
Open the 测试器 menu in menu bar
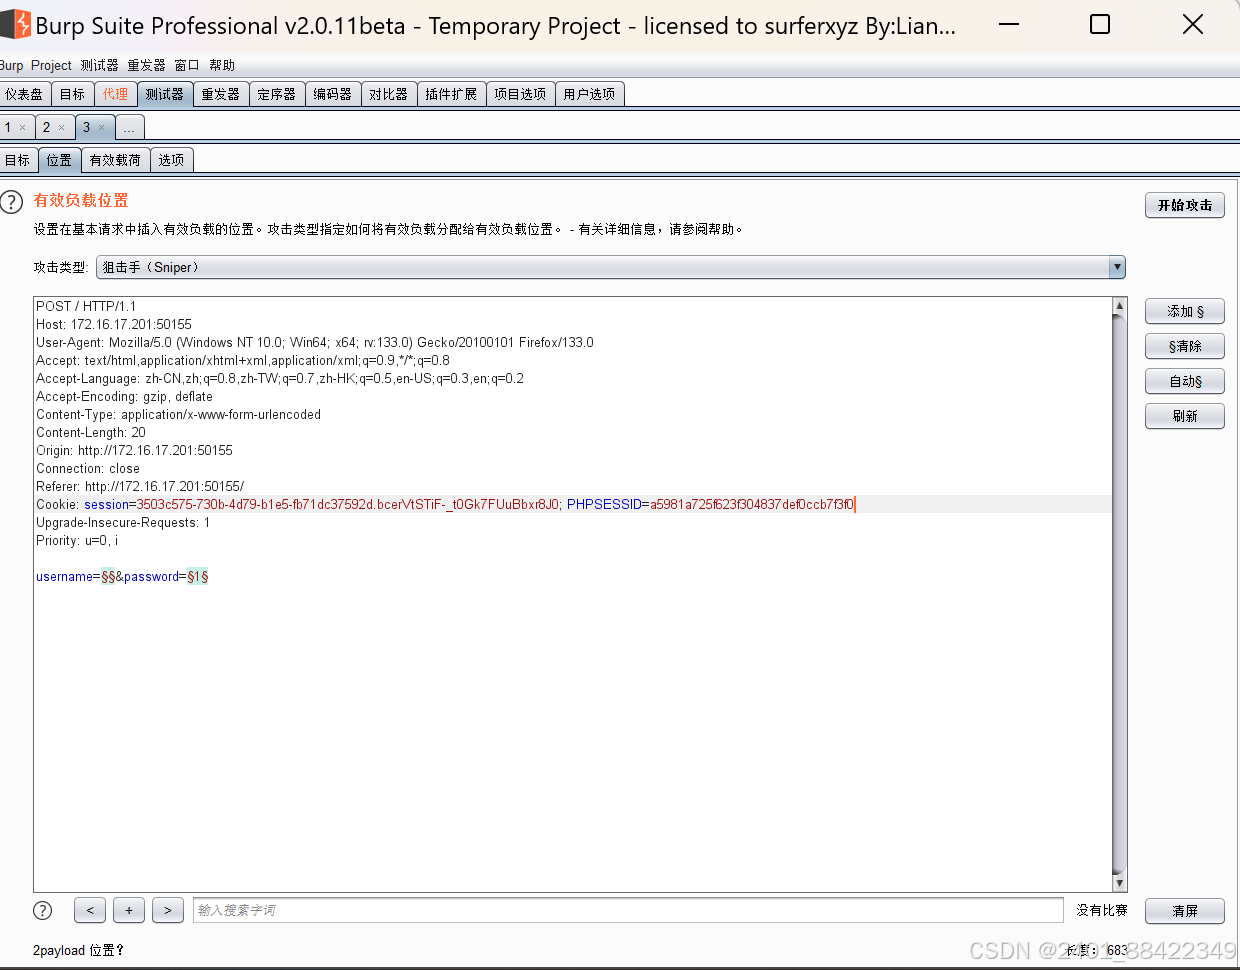[x=99, y=65]
